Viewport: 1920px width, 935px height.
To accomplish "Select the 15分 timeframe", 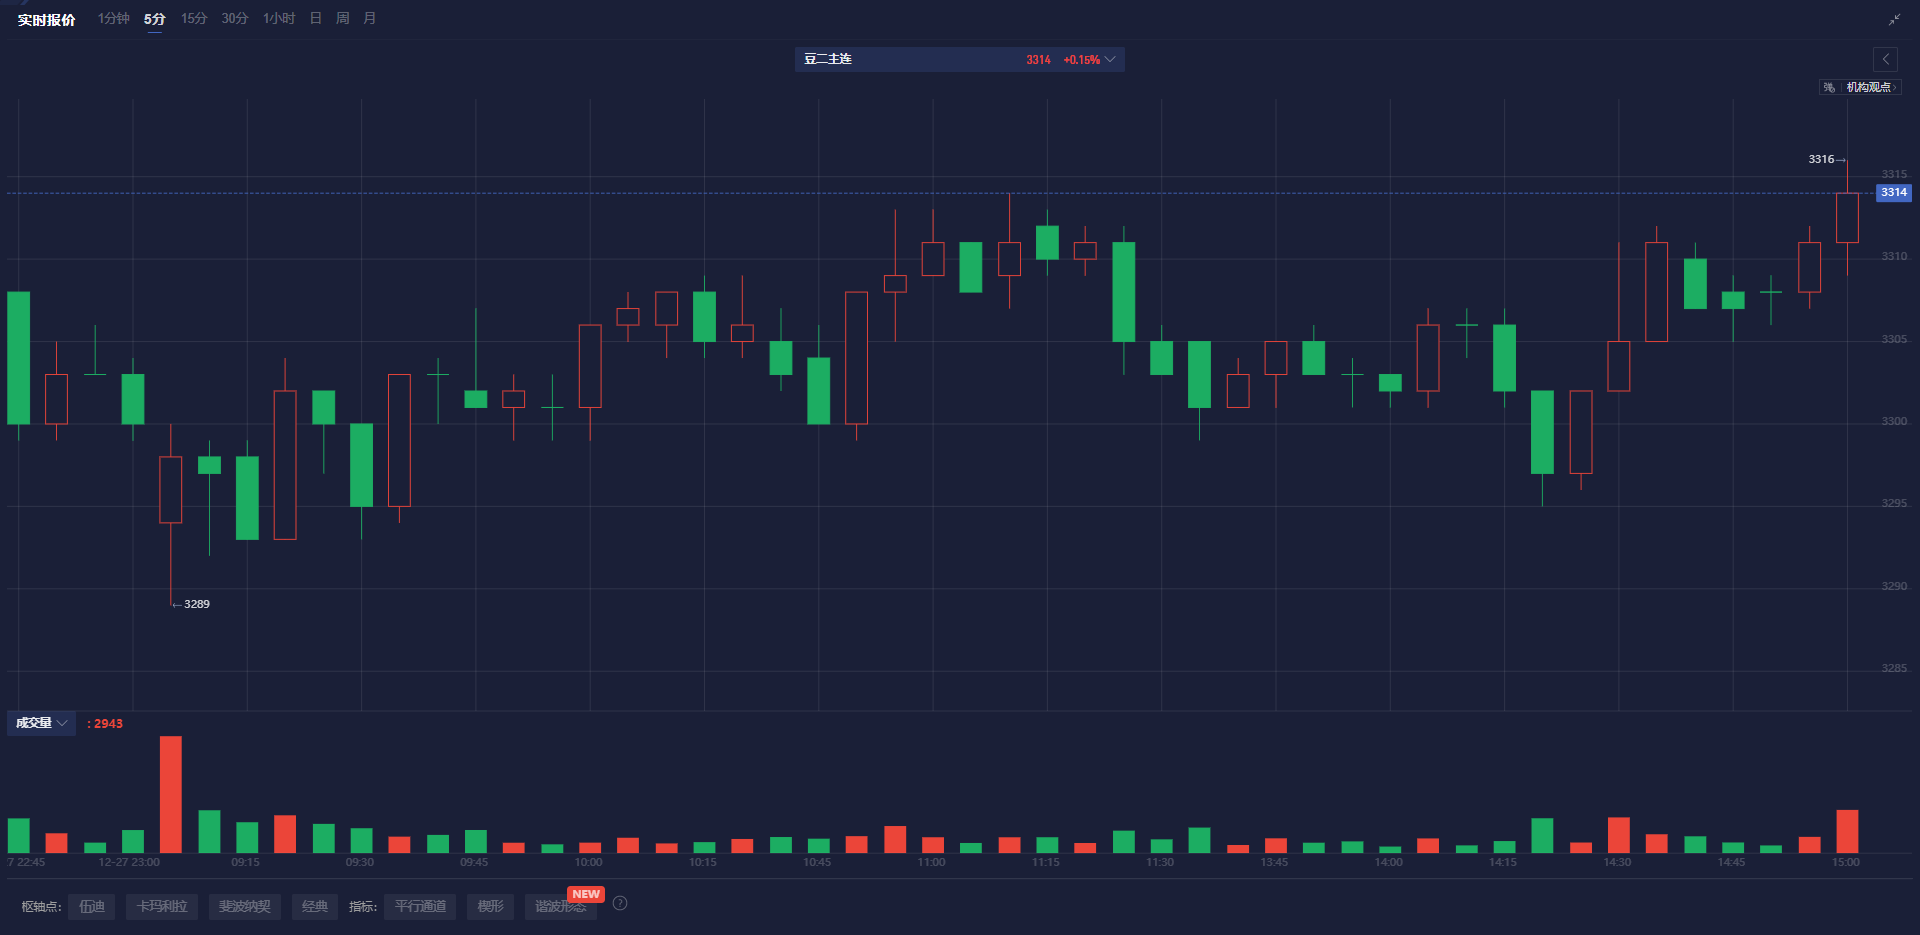I will 194,19.
